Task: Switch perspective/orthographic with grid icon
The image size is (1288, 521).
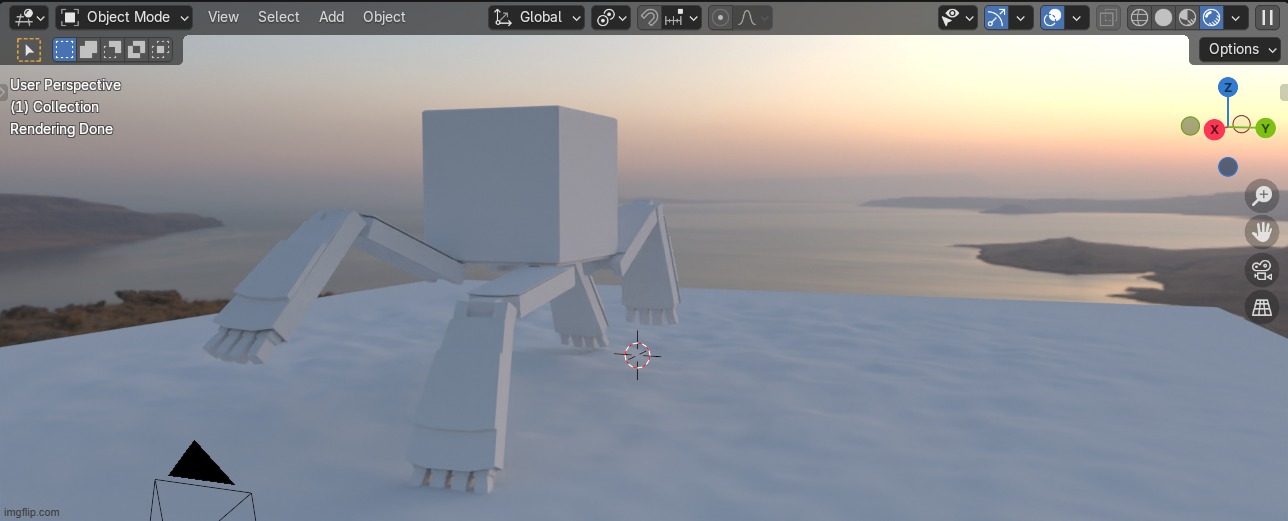Action: point(1262,307)
